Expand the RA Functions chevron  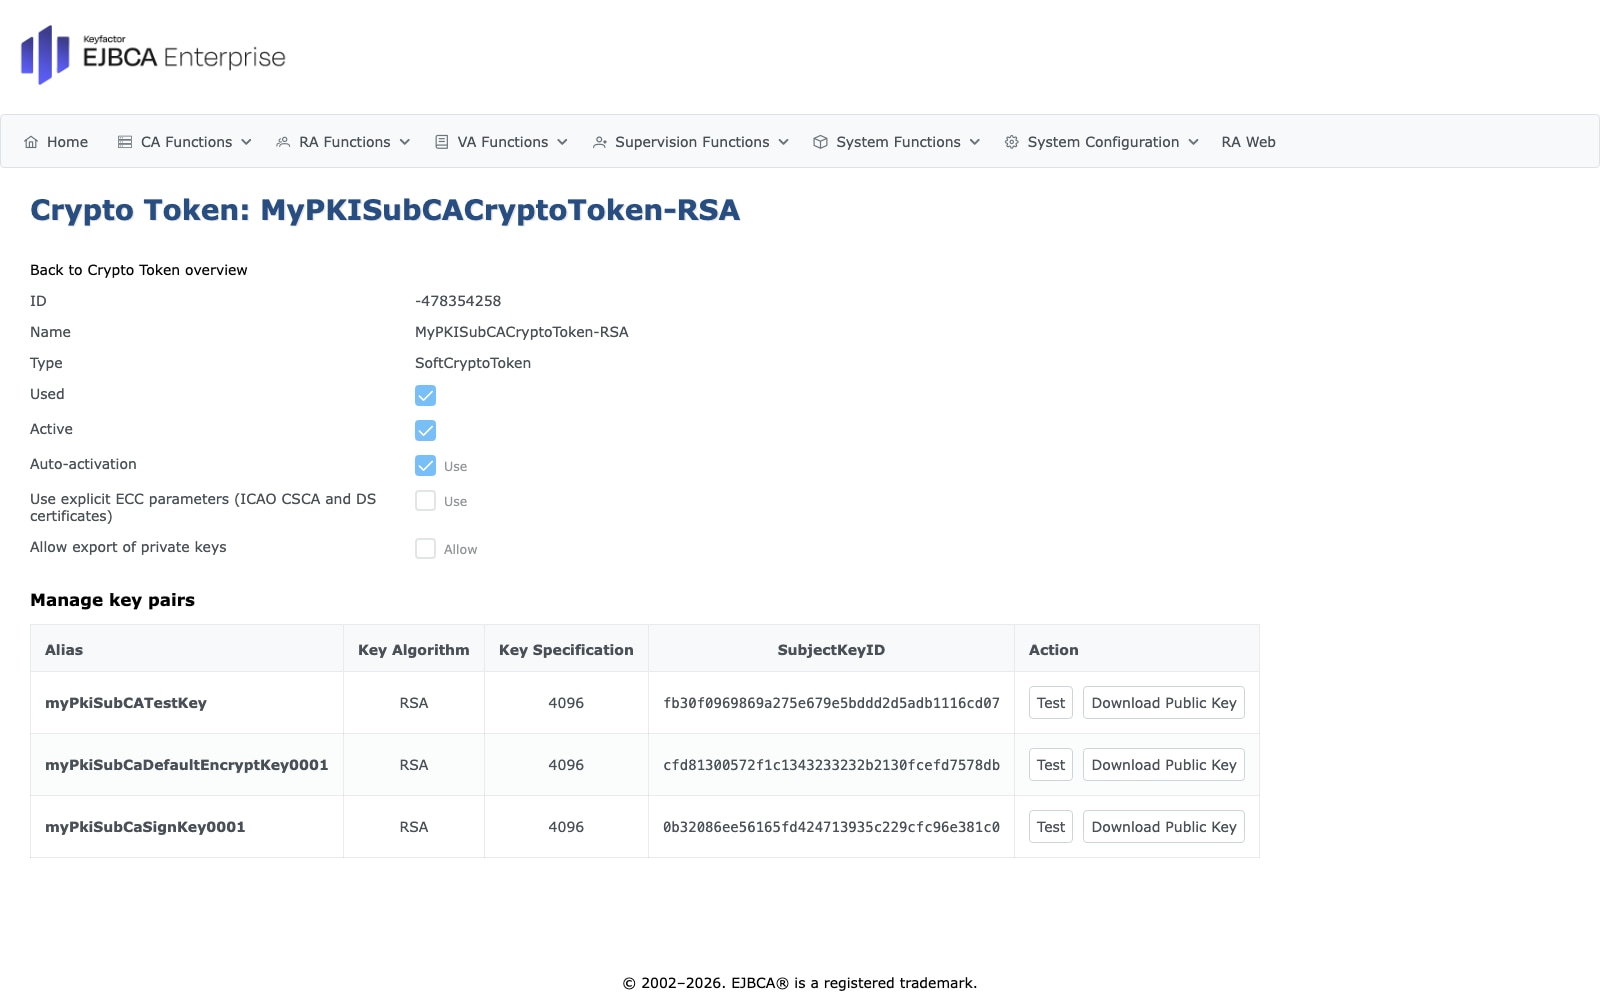405,142
